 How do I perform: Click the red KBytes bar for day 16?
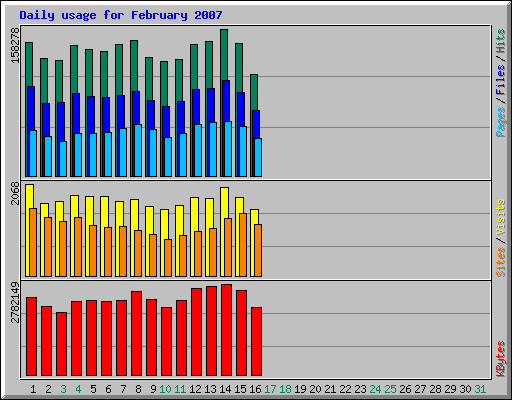[x=256, y=342]
